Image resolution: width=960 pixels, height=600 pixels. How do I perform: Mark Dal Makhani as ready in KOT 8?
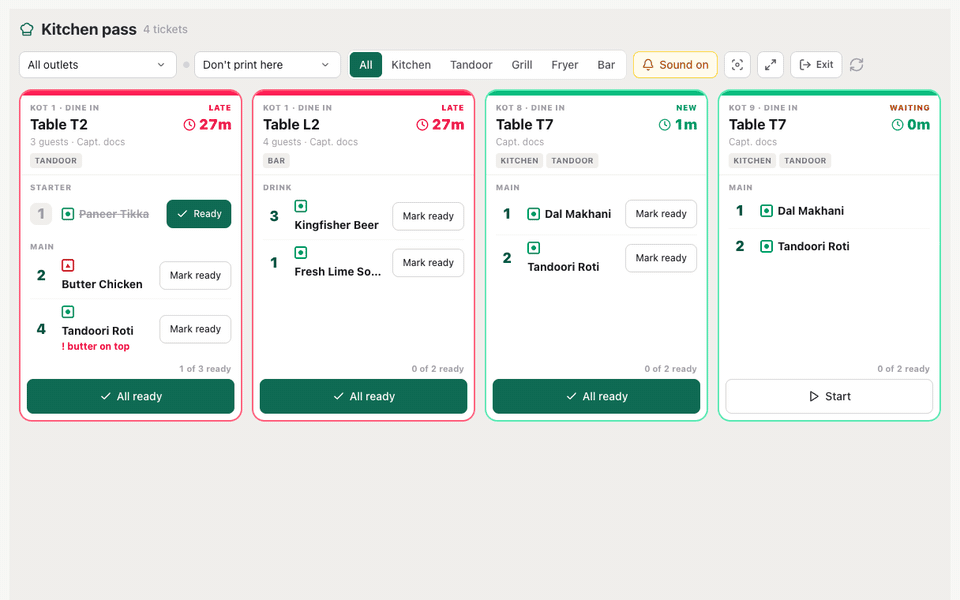coord(661,214)
